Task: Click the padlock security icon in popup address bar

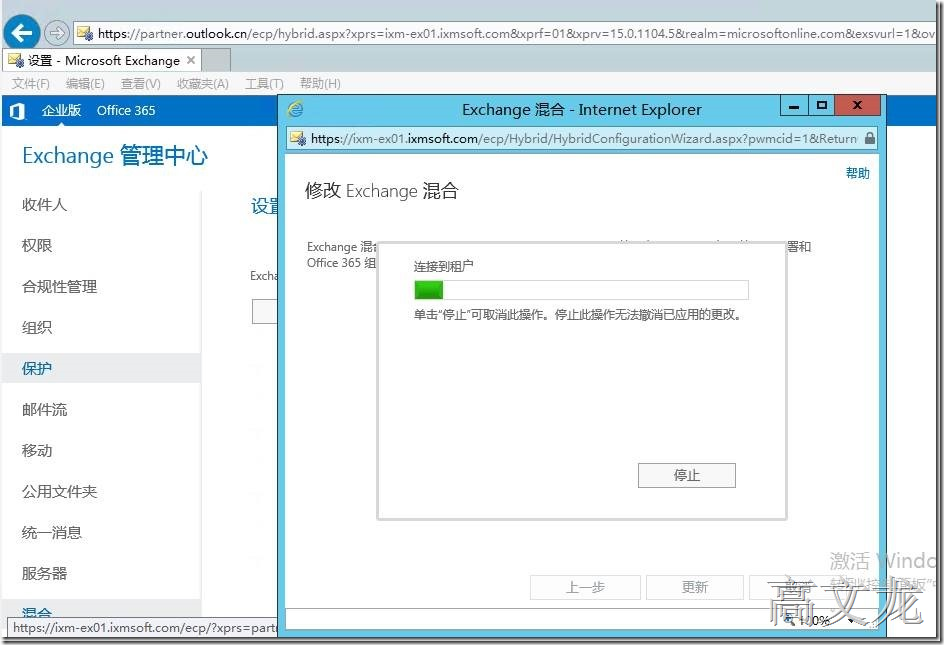Action: coord(869,138)
